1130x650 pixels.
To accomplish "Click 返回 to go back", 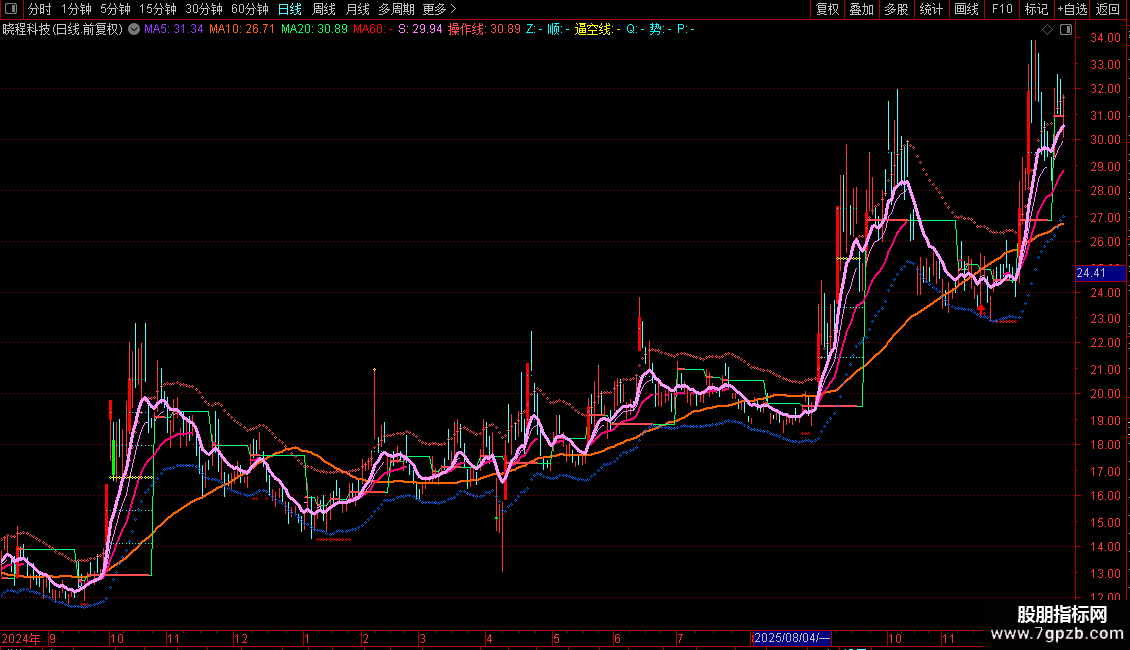I will click(1108, 9).
